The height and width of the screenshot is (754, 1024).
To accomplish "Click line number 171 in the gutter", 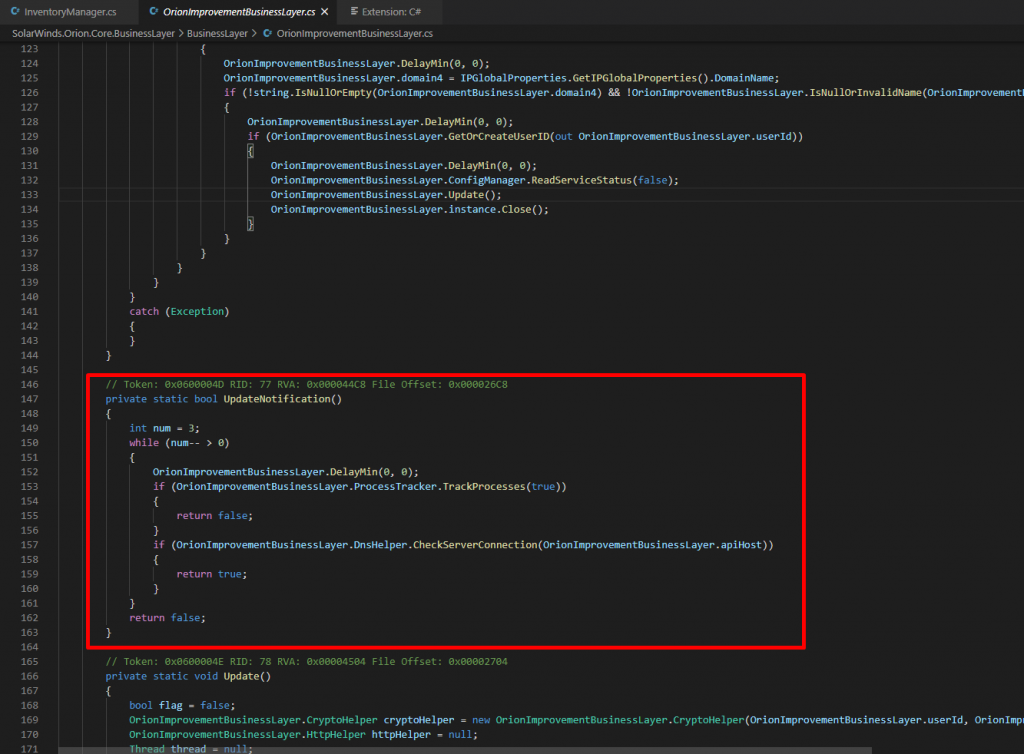I will point(29,749).
